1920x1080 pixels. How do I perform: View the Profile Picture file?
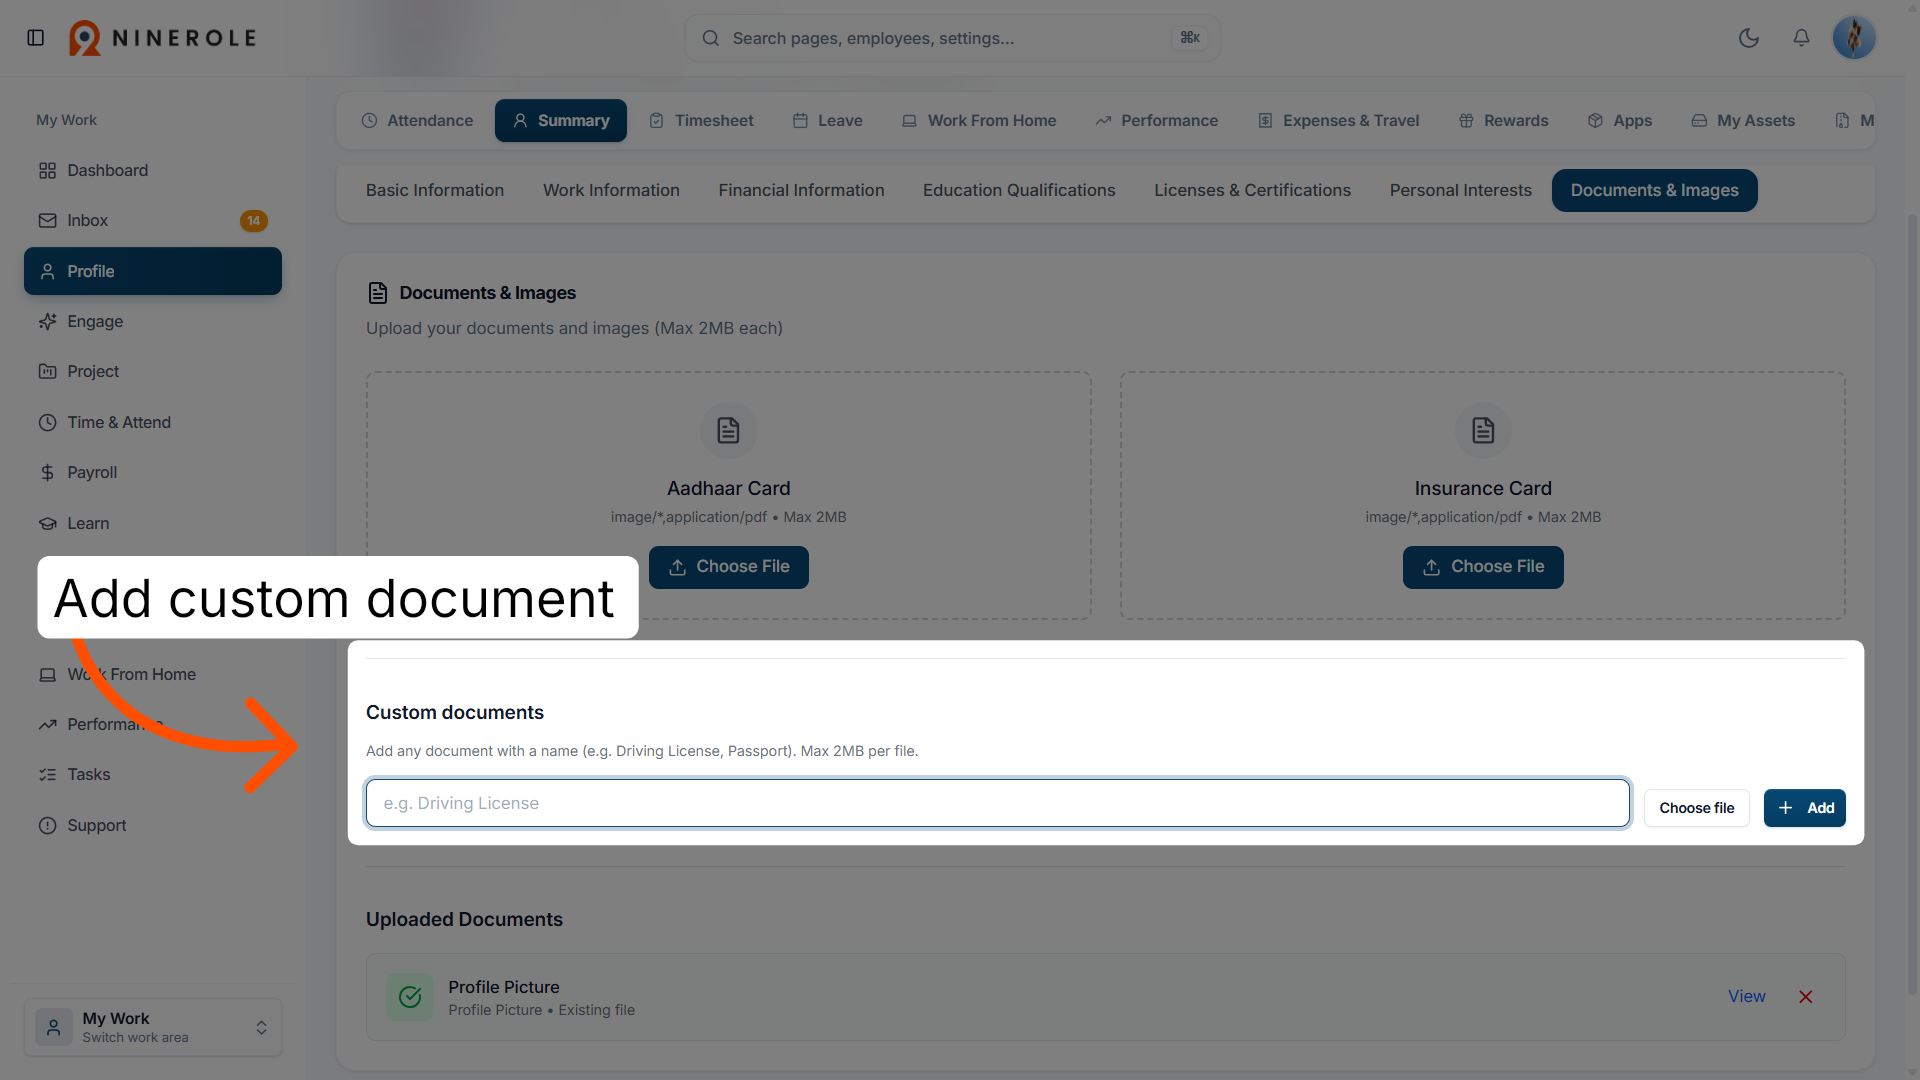(1747, 996)
